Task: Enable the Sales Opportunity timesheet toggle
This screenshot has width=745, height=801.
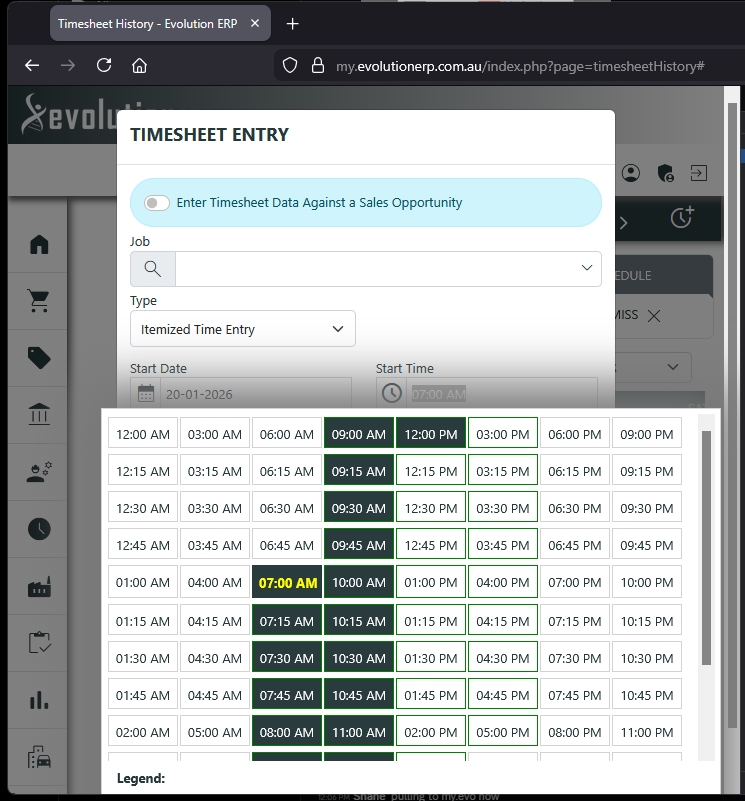Action: (x=157, y=203)
